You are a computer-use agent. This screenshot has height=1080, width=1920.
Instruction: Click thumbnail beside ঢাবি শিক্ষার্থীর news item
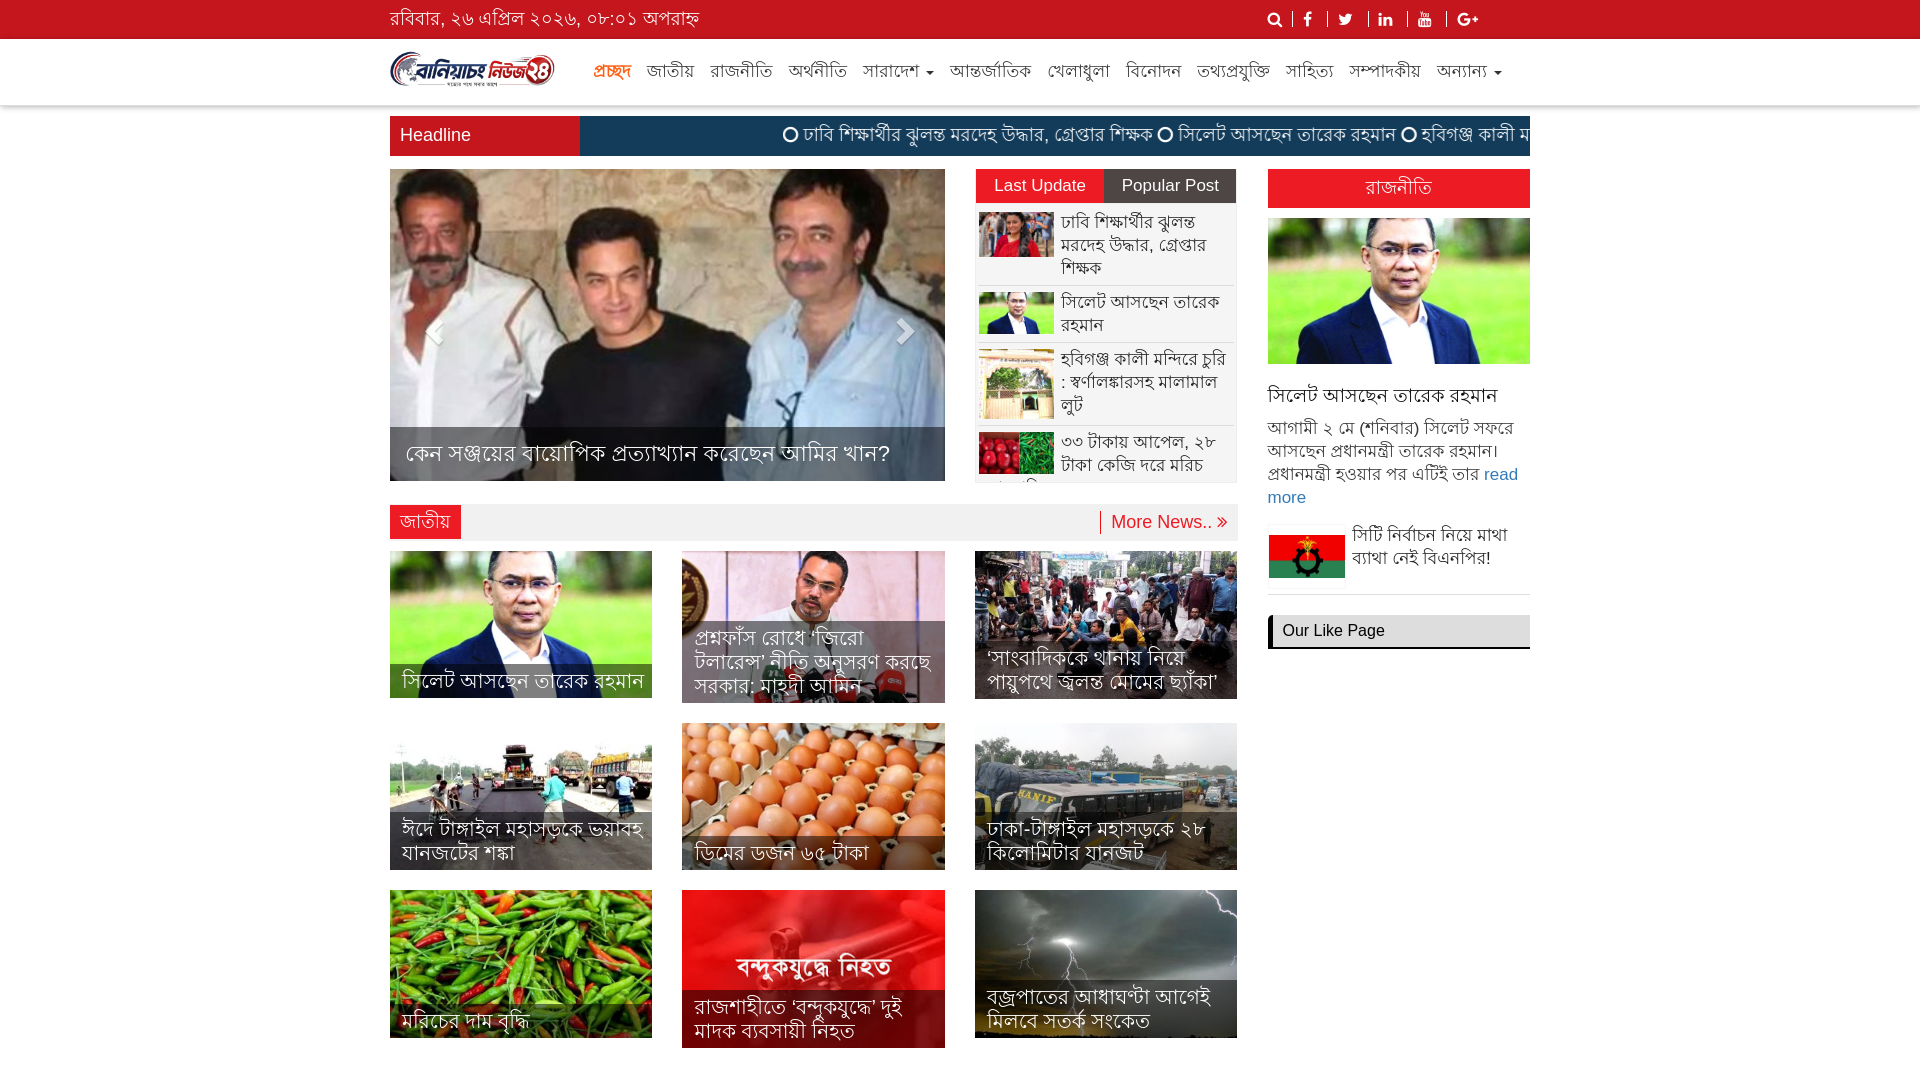pos(1016,234)
